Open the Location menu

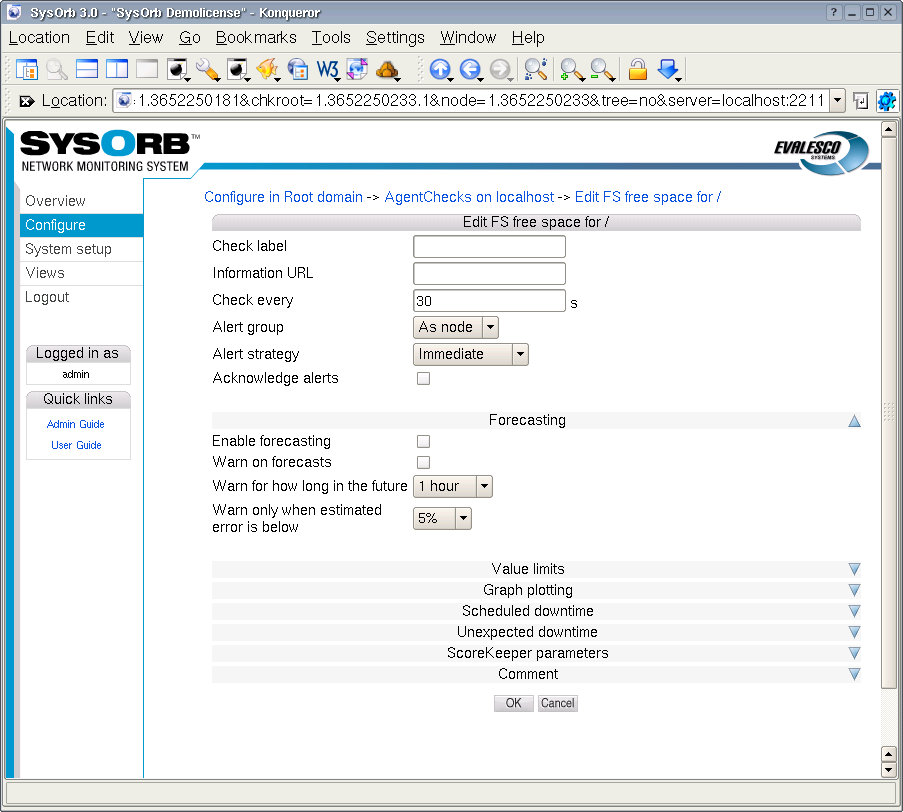click(39, 37)
